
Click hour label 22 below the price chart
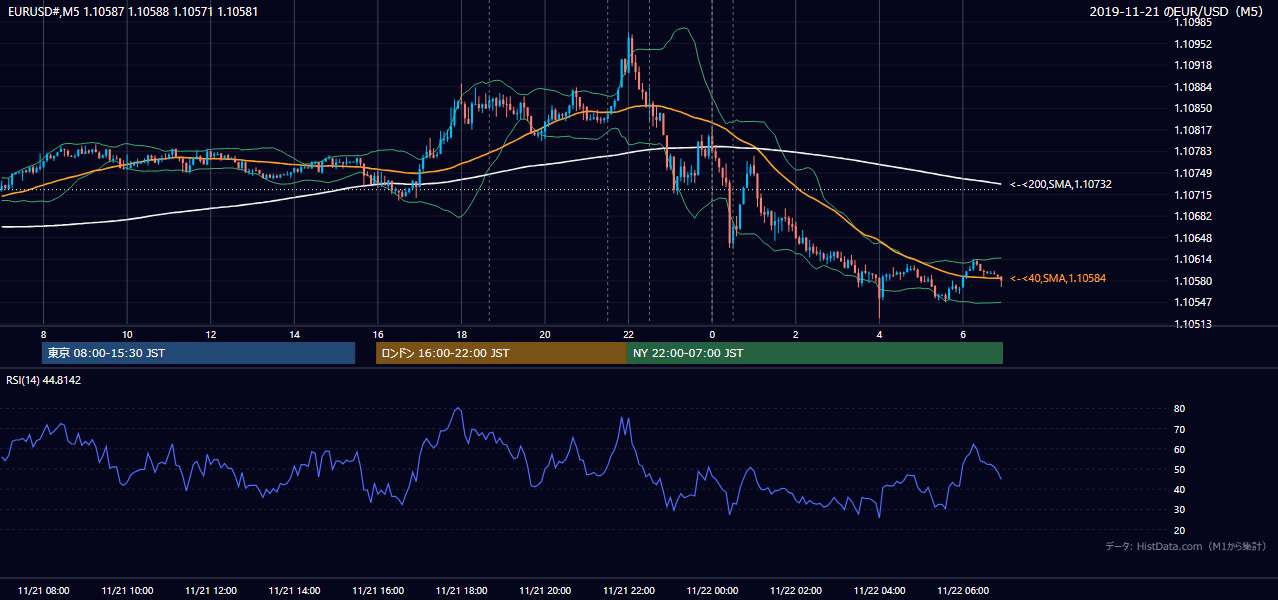628,334
